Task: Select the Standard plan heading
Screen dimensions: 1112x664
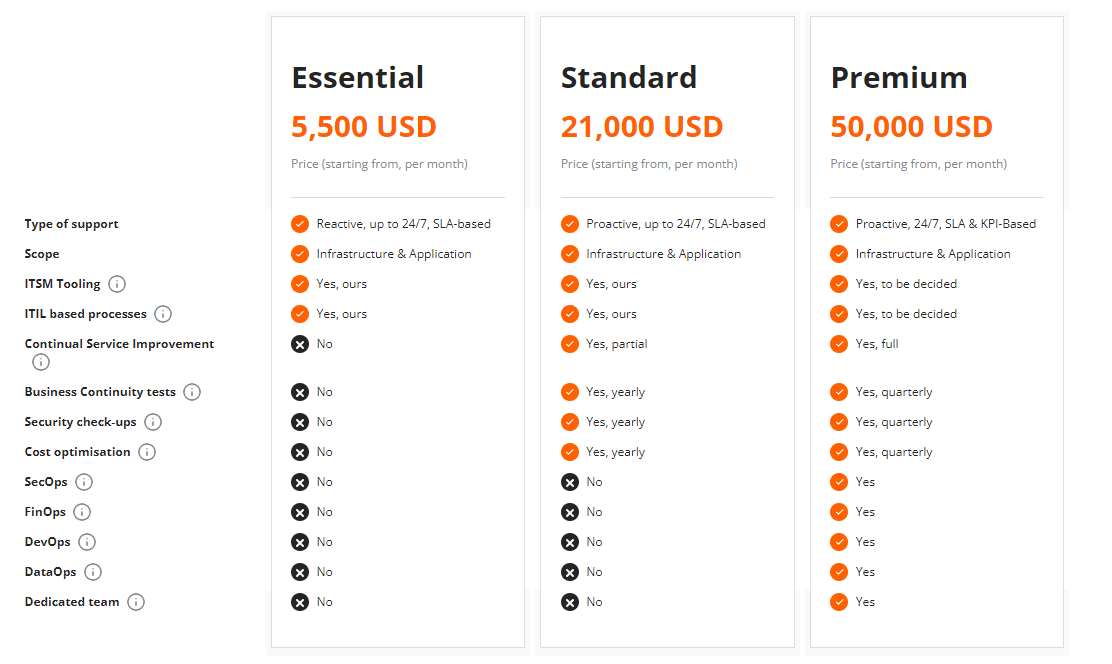Action: 629,77
